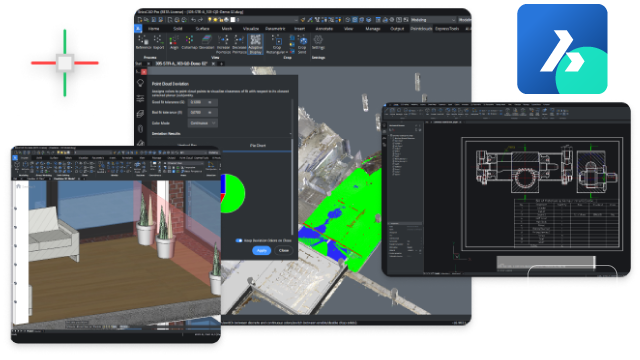Open Pointcloud Settings gear icon
Screen dimensions: 640x360
click(x=318, y=42)
